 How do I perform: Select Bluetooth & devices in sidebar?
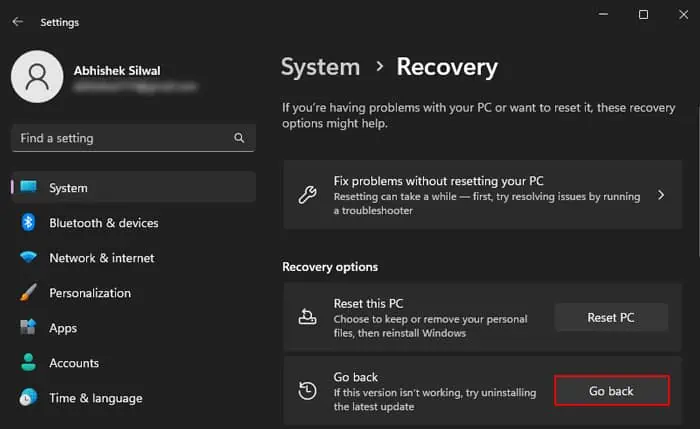coord(104,223)
